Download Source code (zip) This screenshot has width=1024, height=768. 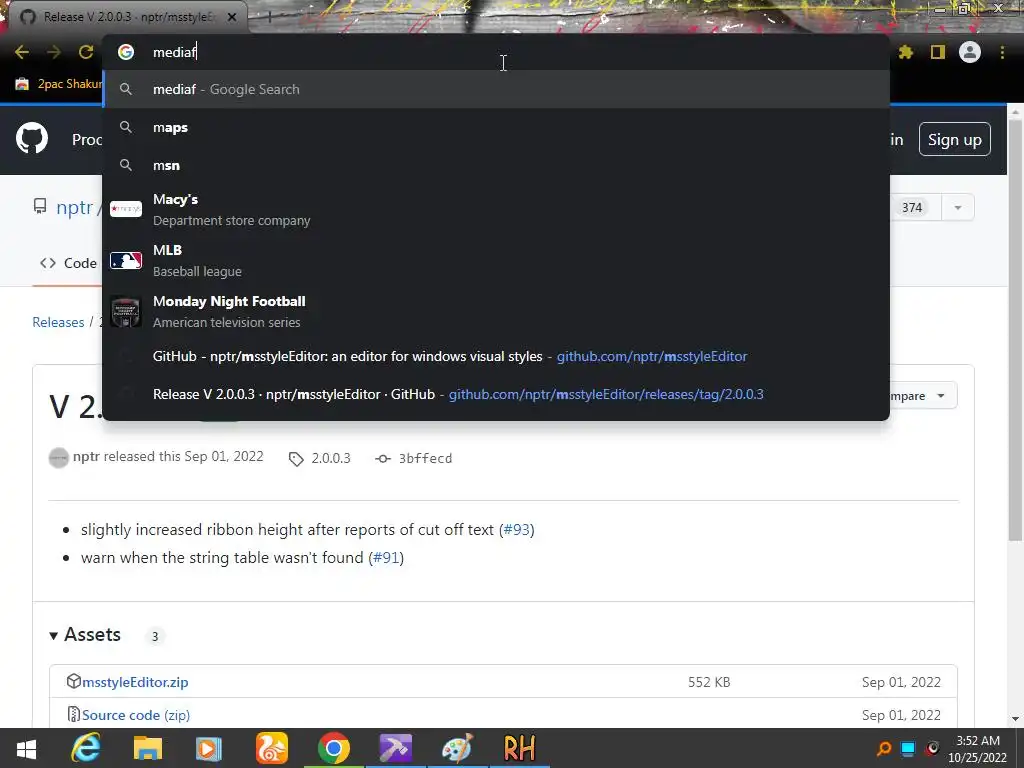(136, 715)
